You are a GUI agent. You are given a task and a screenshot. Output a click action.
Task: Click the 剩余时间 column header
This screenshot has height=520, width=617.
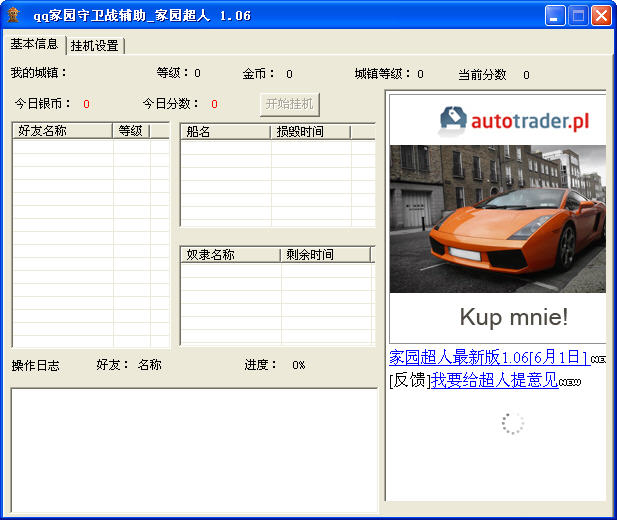(x=324, y=255)
